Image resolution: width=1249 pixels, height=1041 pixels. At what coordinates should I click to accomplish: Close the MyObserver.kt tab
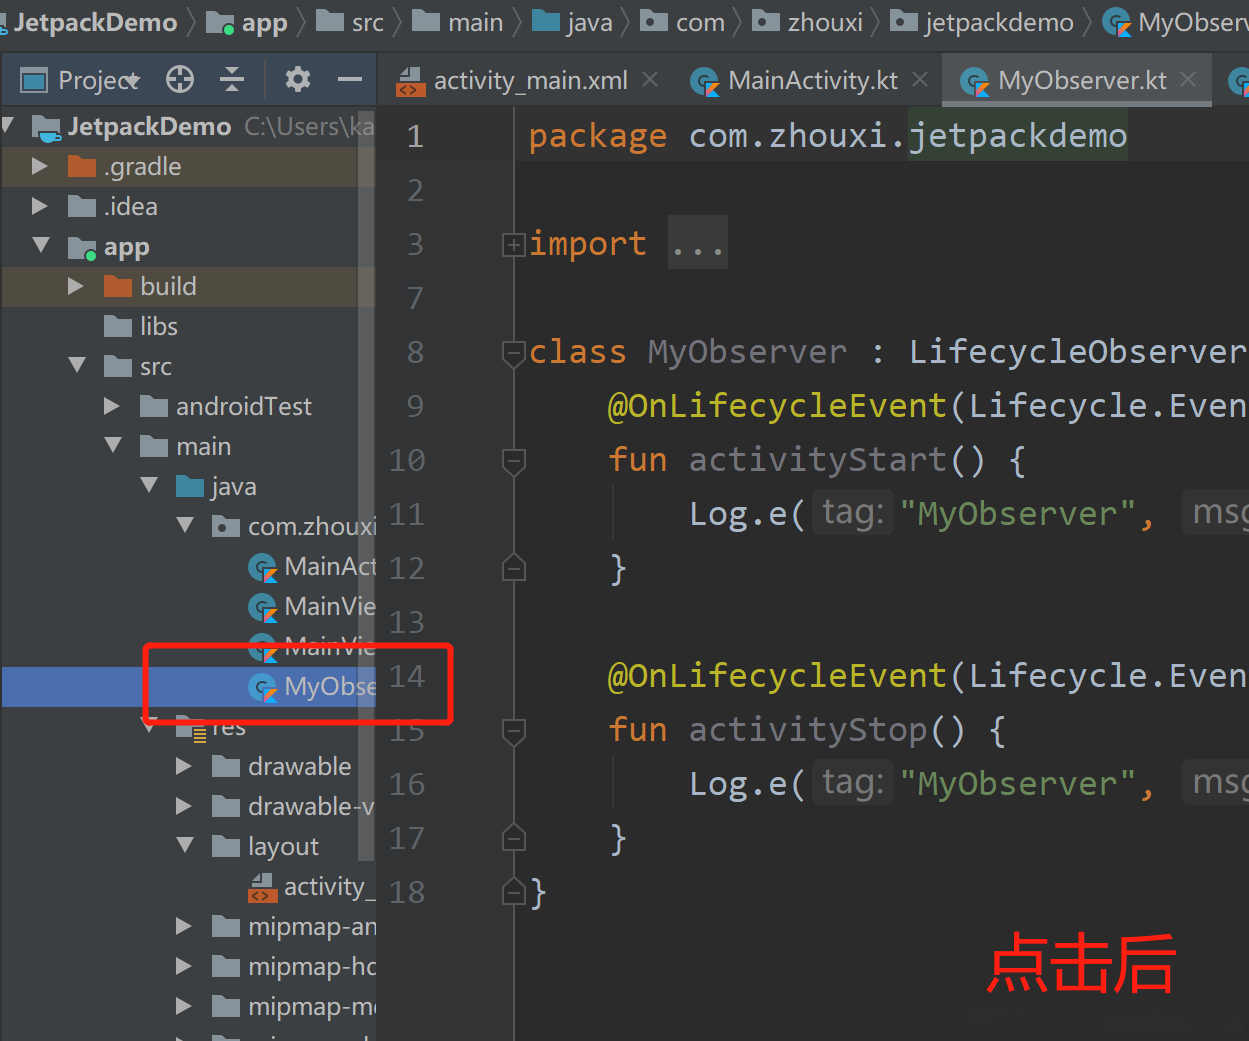pos(1188,79)
